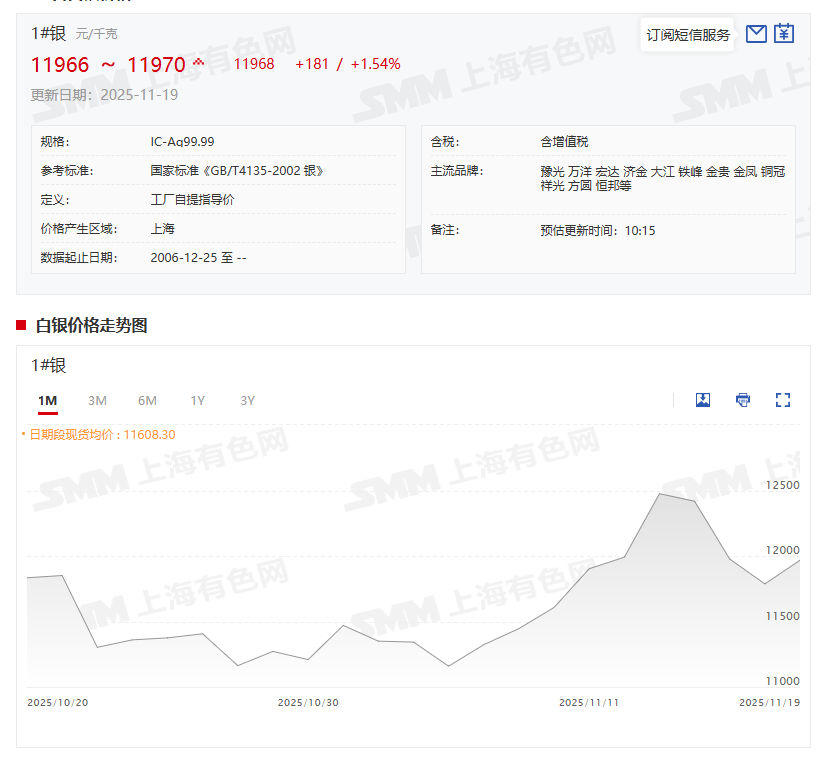Screen dimensions: 819x757
Task: Expand the chart to fullscreen
Action: coord(783,400)
